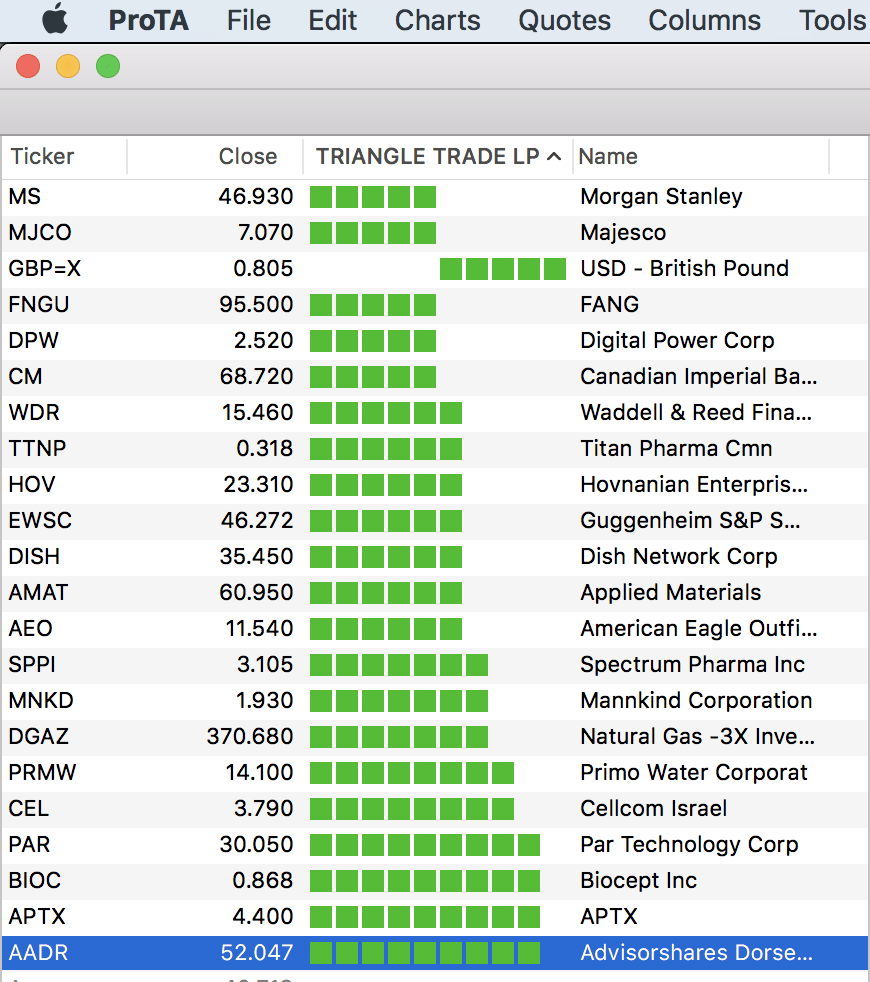Select the AMAT ticker
This screenshot has height=982, width=870.
pos(38,593)
